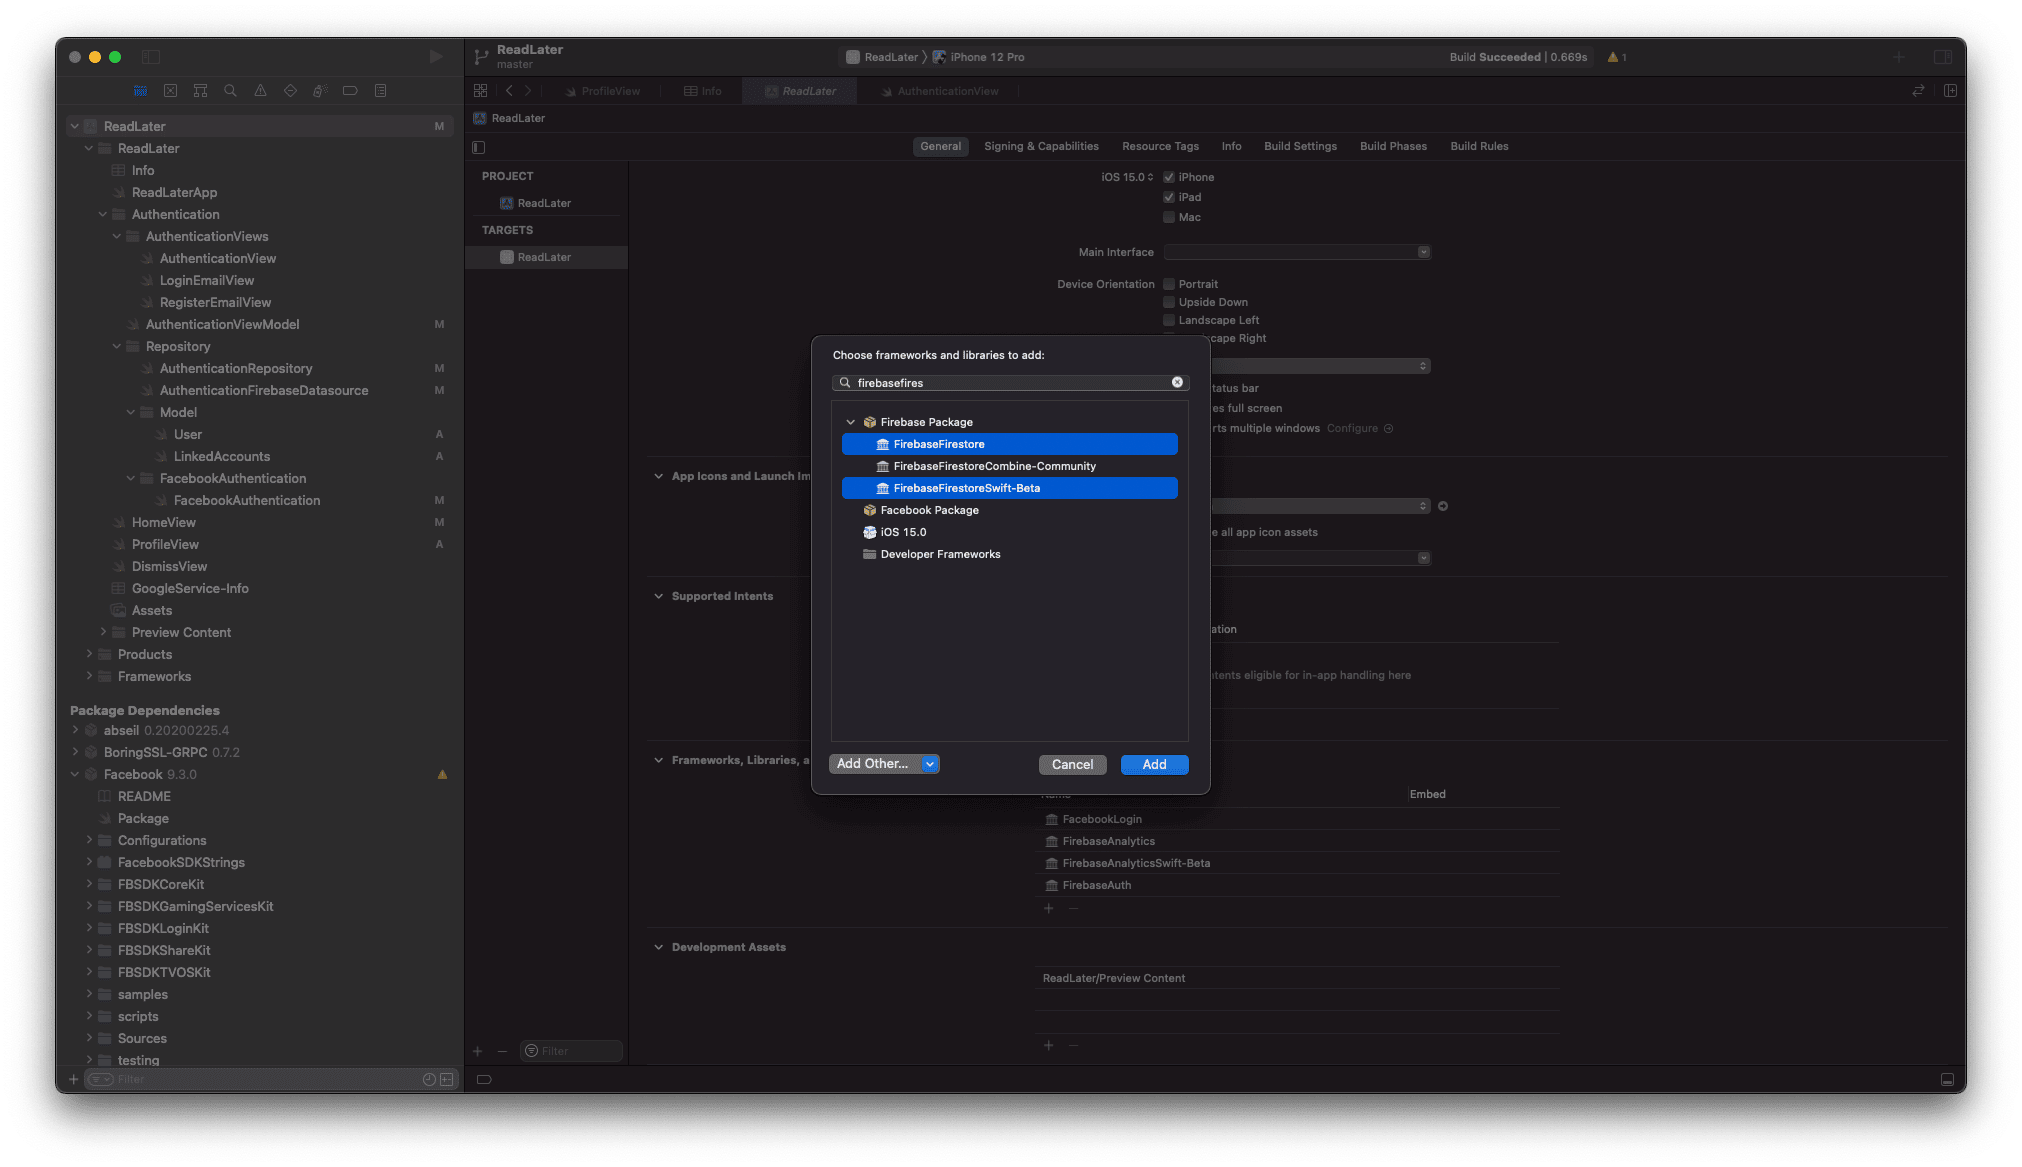Collapse App Icons and Launch Images section
This screenshot has height=1167, width=2022.
point(659,476)
